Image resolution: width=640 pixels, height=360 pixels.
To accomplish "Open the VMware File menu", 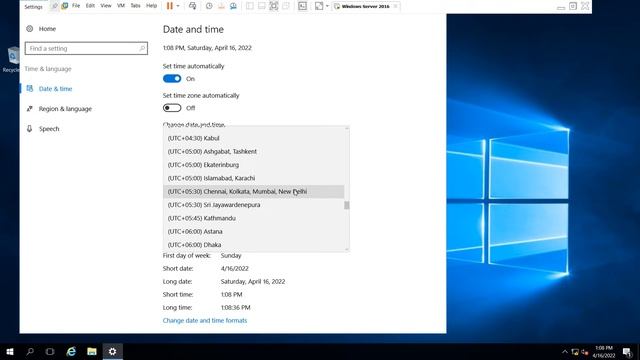I will click(76, 6).
